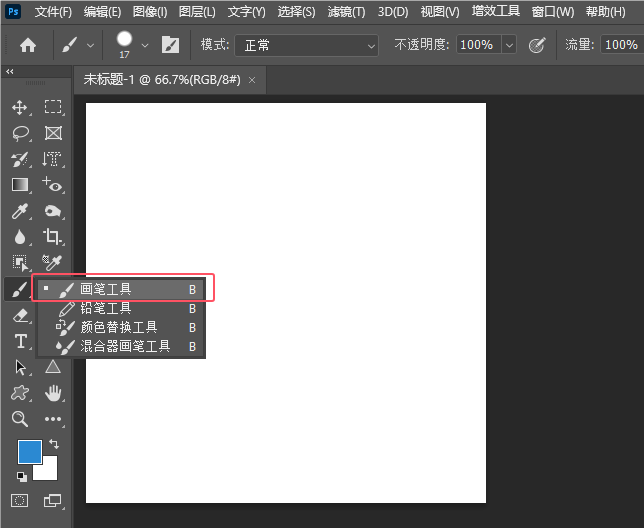Open the white background color swatch
Image resolution: width=644 pixels, height=528 pixels.
(x=48, y=471)
